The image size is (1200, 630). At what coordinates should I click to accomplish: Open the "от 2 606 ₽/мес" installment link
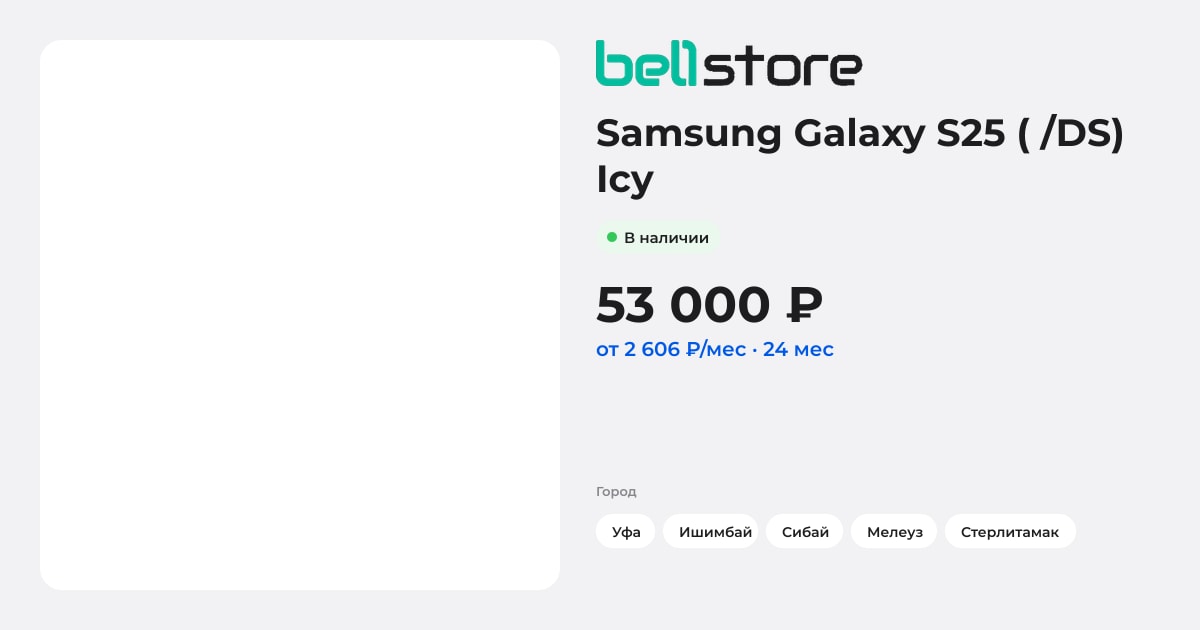click(671, 349)
